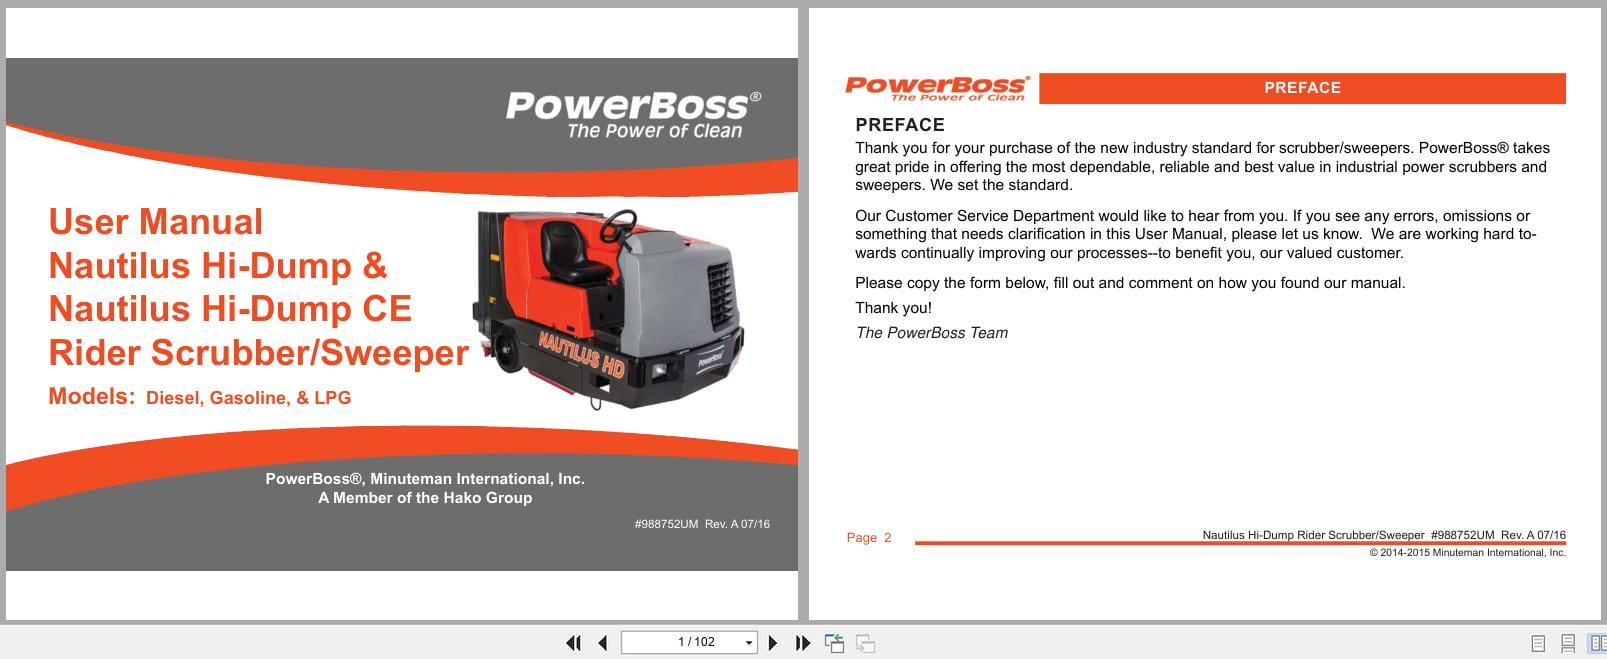
Task: Click cover "#988752UM Rev. A 07/16" text
Action: [702, 524]
